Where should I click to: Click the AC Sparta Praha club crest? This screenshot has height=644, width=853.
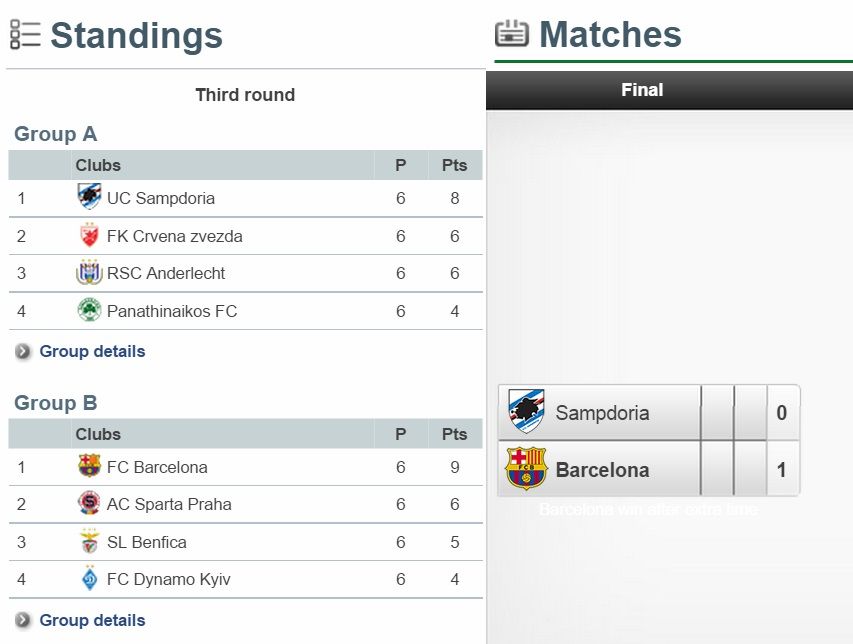coord(89,504)
